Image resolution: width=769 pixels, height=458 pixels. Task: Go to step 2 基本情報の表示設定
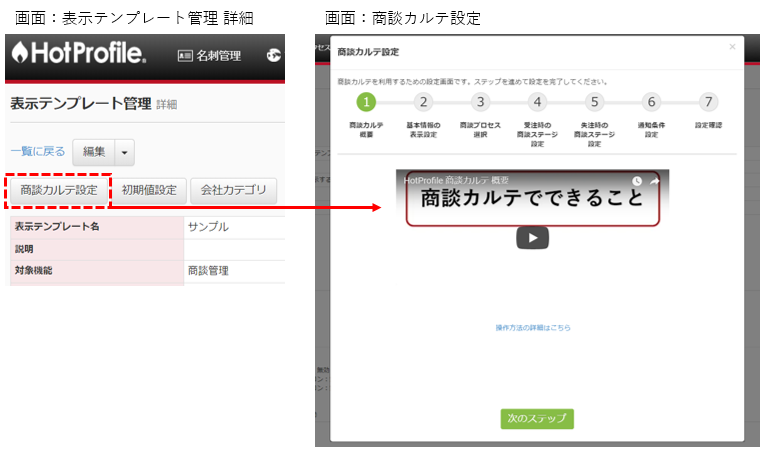[423, 102]
